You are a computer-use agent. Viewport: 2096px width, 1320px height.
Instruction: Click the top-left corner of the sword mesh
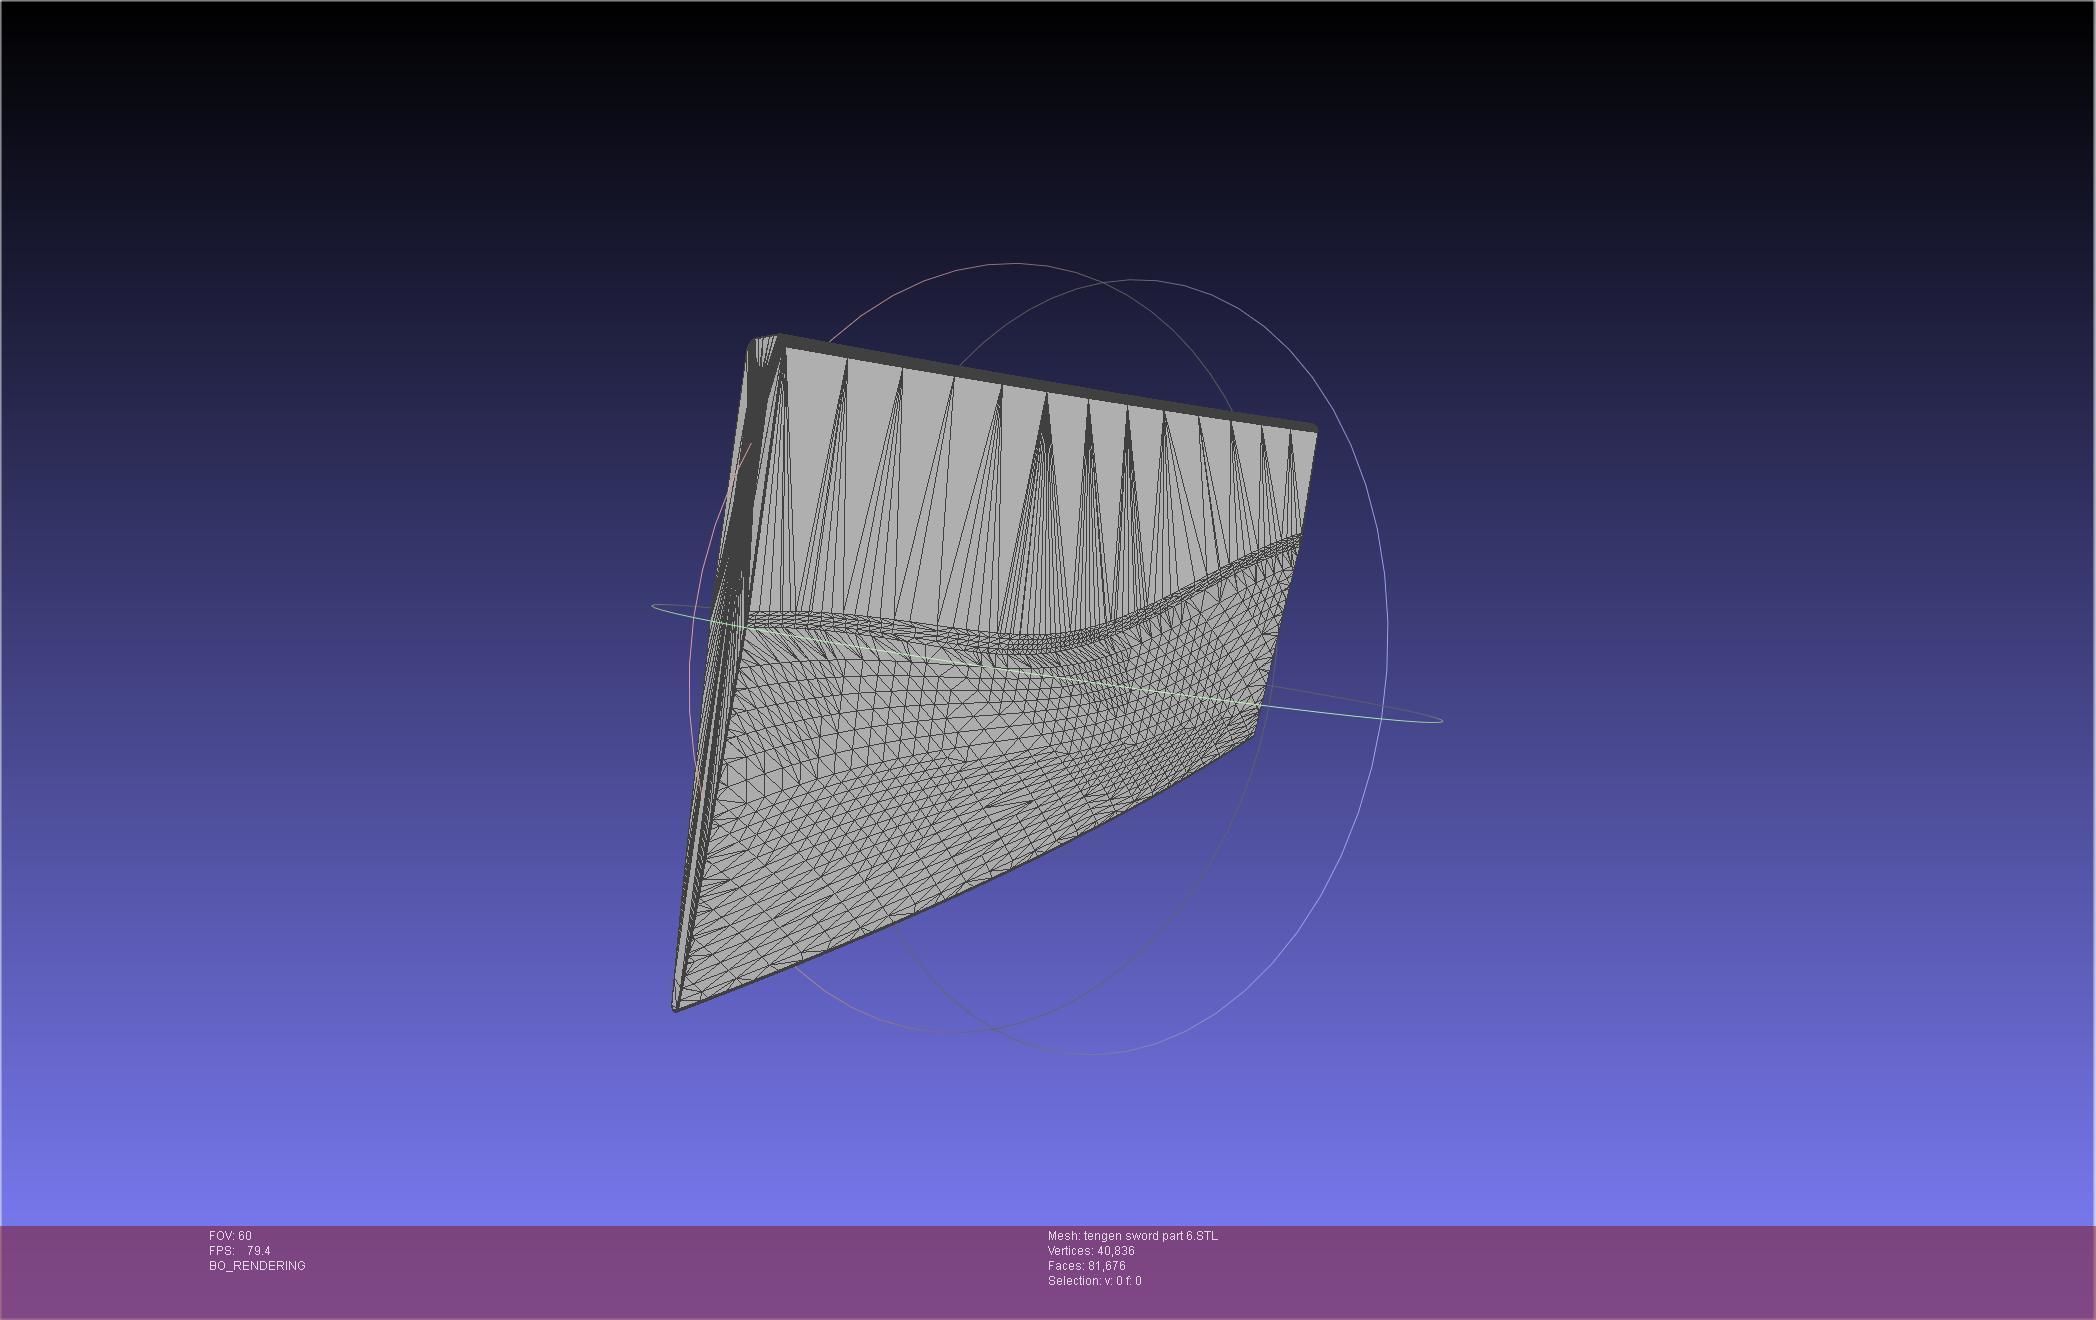click(756, 344)
